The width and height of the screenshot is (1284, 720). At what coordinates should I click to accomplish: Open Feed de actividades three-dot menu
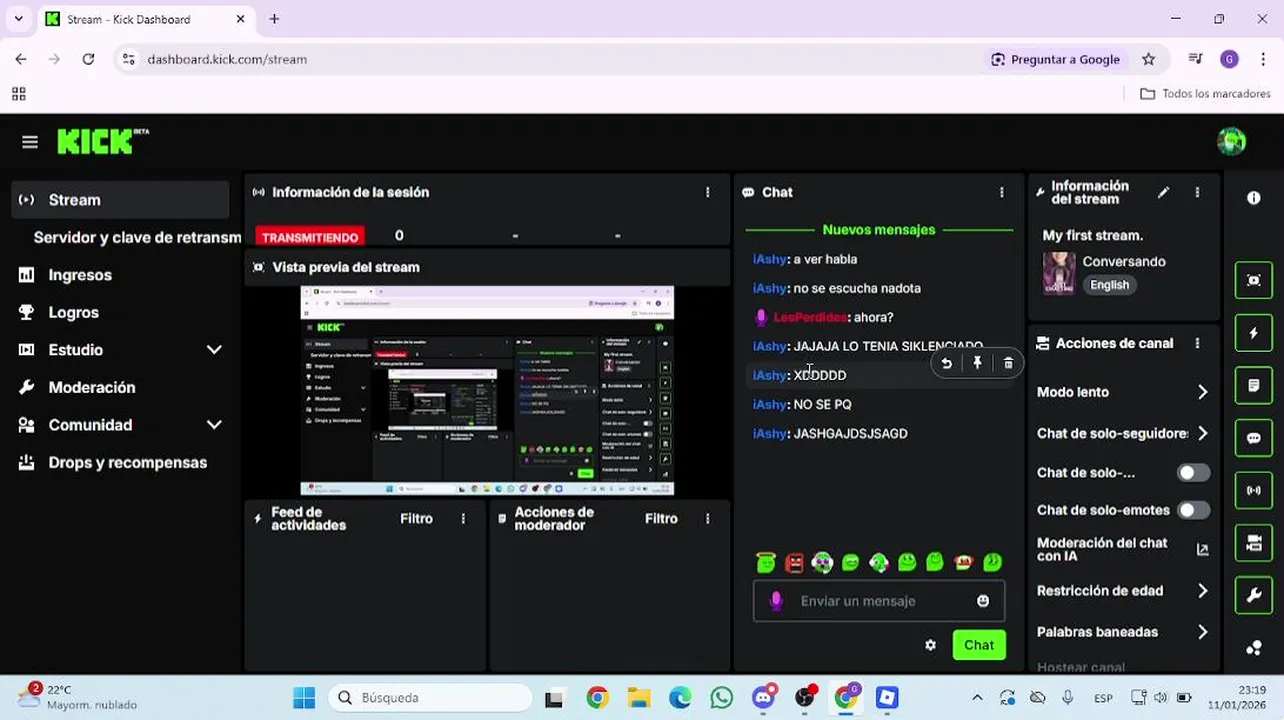coord(463,518)
